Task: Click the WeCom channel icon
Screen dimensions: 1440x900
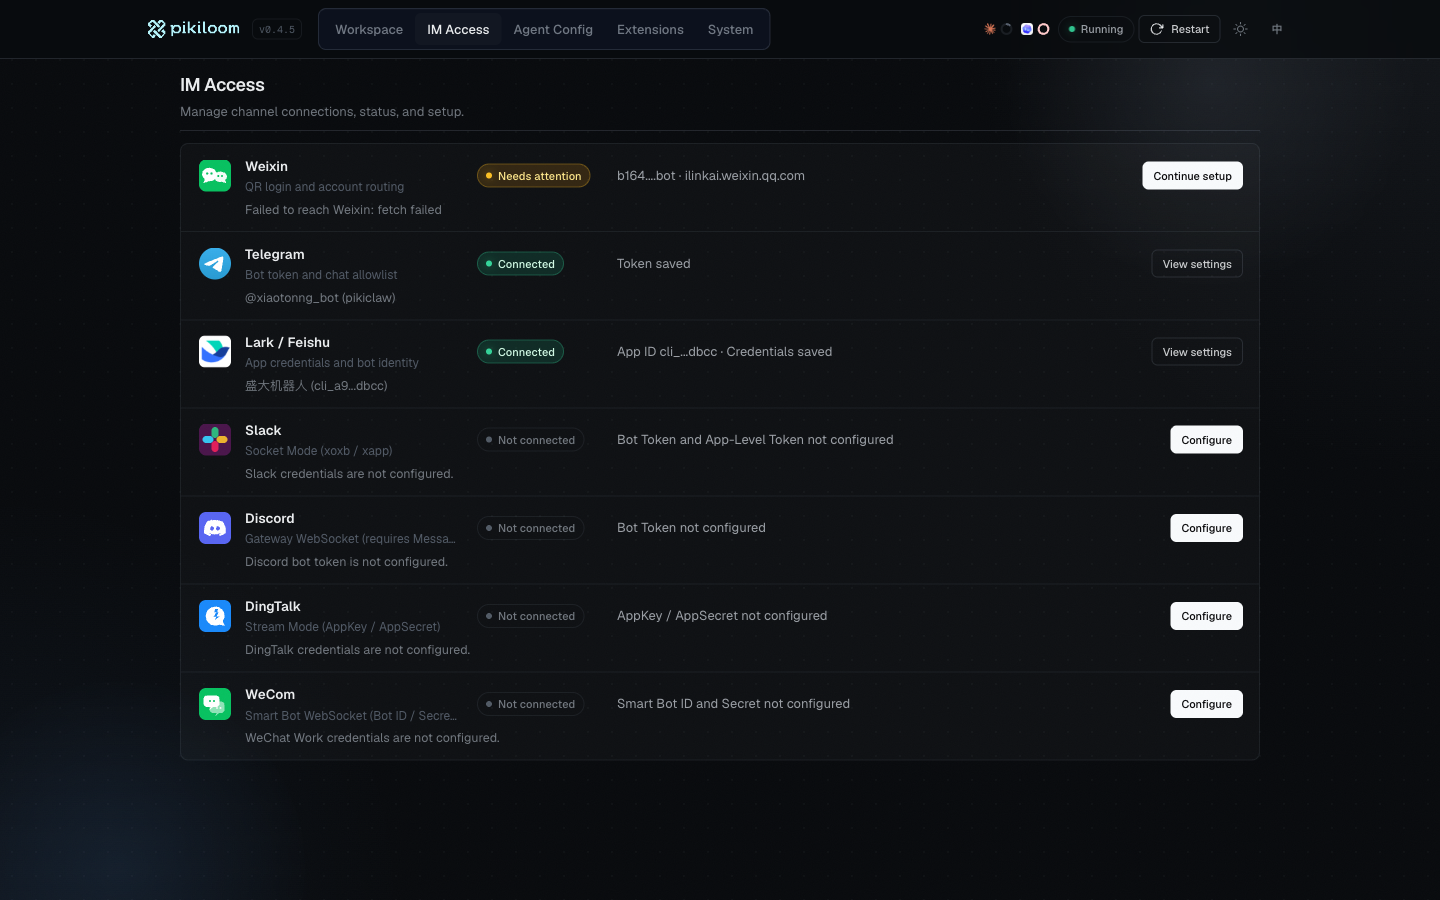Action: pyautogui.click(x=215, y=704)
